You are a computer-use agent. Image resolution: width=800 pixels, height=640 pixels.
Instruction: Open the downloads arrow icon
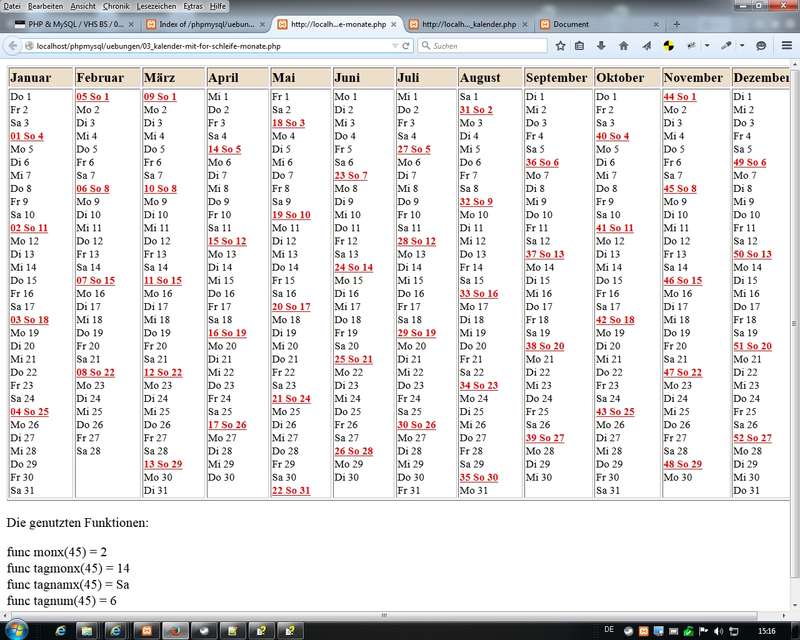(x=601, y=46)
